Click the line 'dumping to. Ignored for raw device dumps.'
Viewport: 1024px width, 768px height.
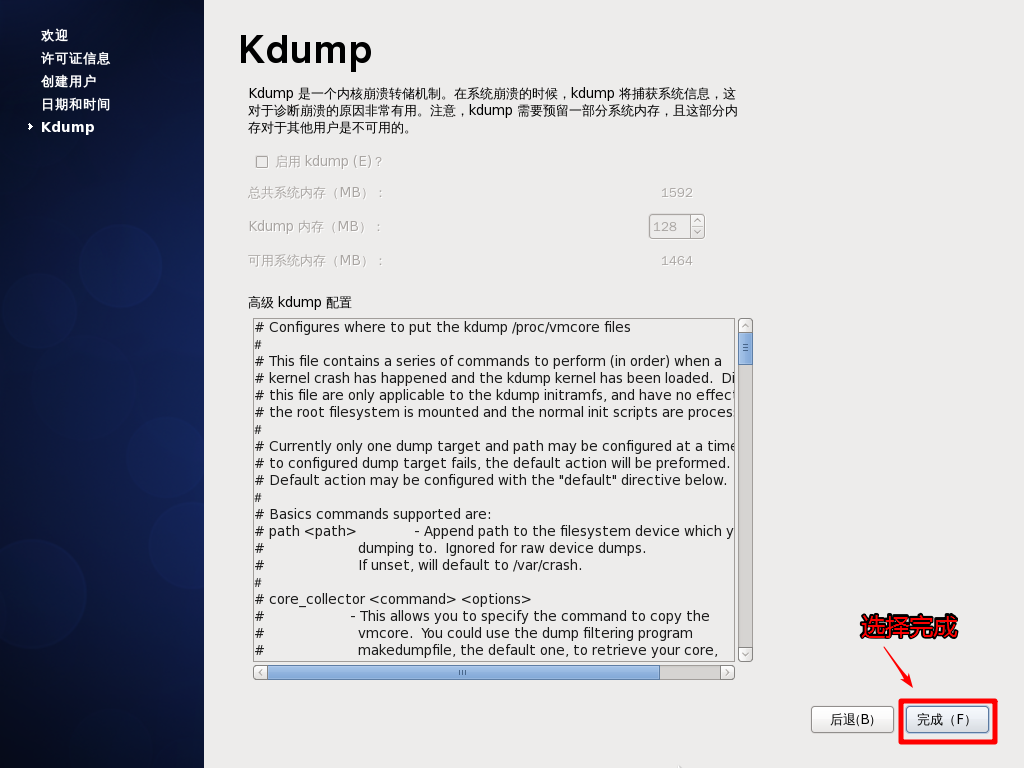(502, 548)
